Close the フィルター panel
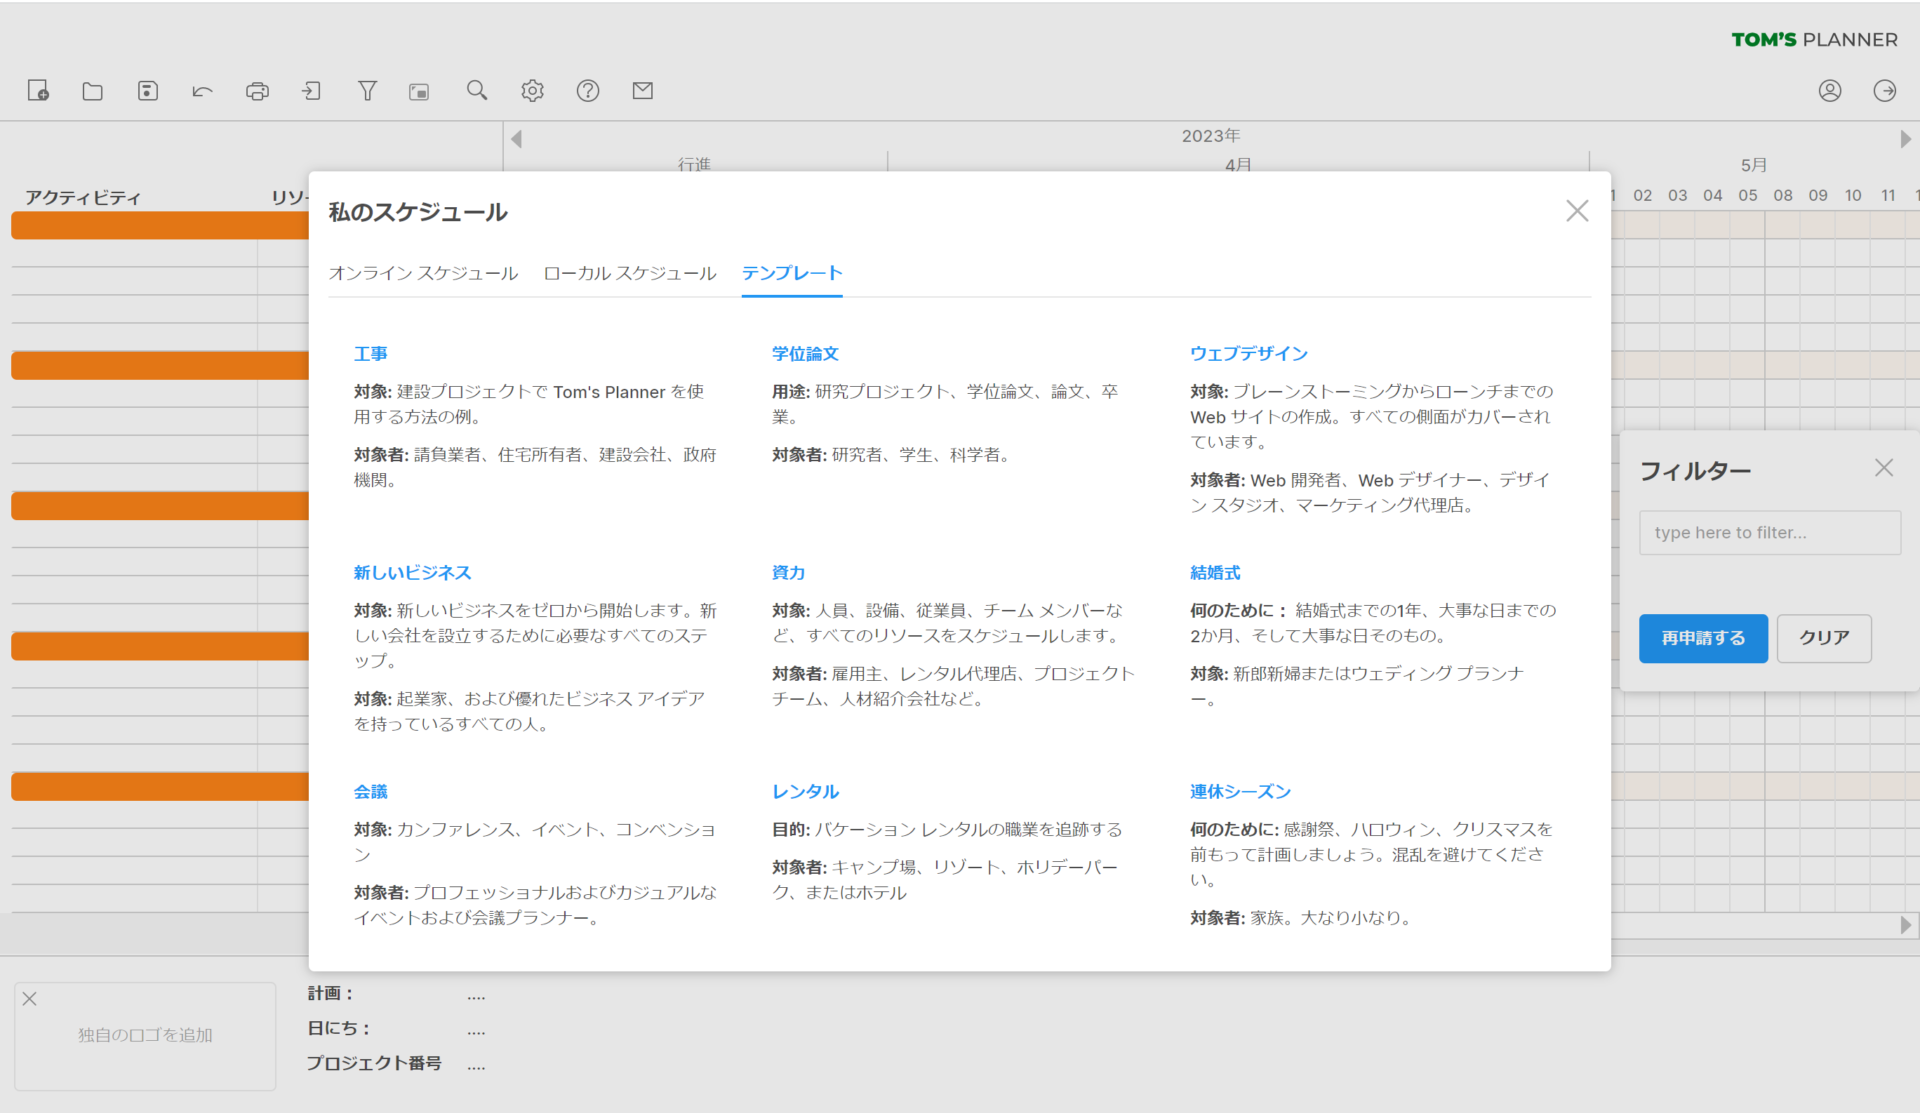The image size is (1920, 1113). pos(1884,468)
